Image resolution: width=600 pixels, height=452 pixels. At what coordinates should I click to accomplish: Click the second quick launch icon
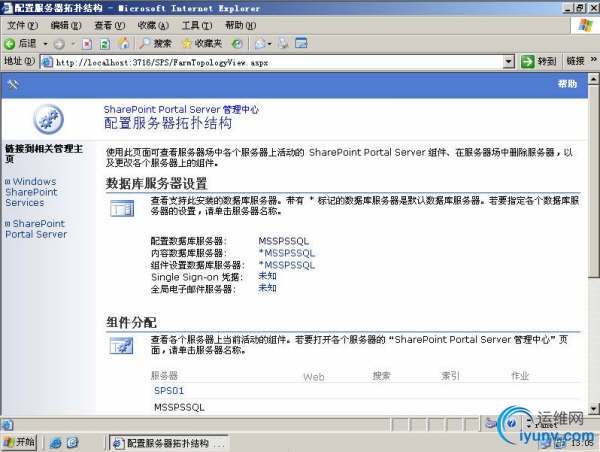(72, 443)
